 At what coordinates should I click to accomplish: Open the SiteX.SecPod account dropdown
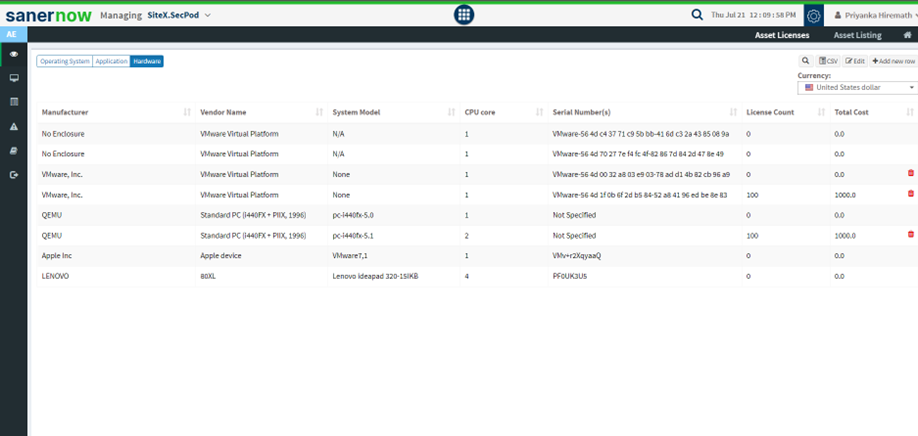[x=179, y=15]
